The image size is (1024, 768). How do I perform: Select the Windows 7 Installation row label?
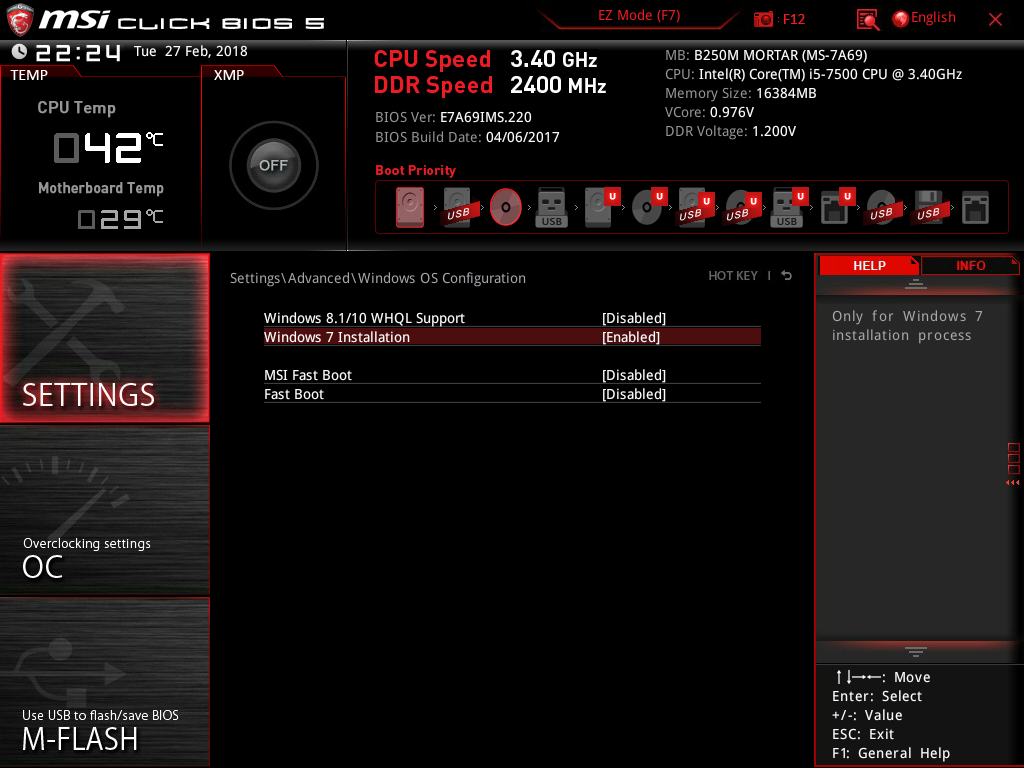pyautogui.click(x=336, y=337)
